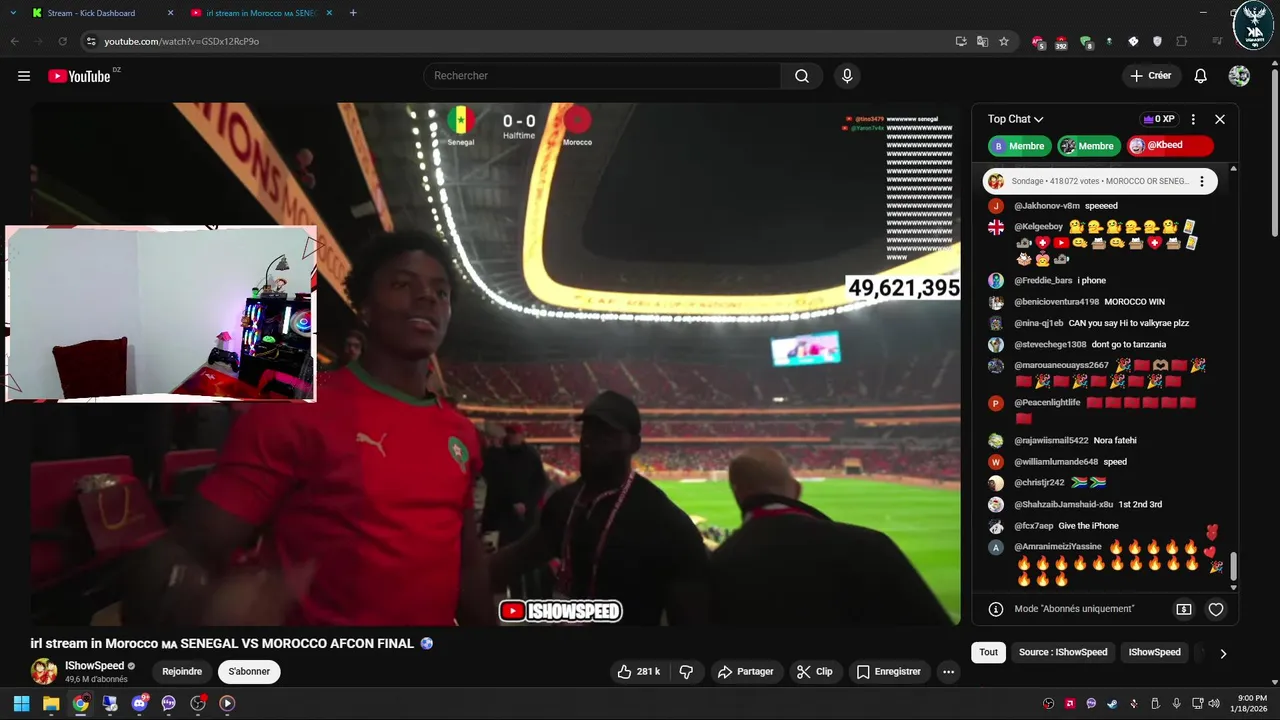
Task: Select the Tout filter chip
Action: tap(988, 652)
